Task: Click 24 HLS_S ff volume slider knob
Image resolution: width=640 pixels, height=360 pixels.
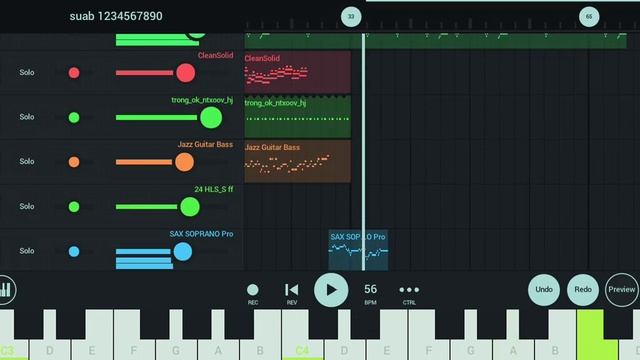Action: pyautogui.click(x=190, y=207)
